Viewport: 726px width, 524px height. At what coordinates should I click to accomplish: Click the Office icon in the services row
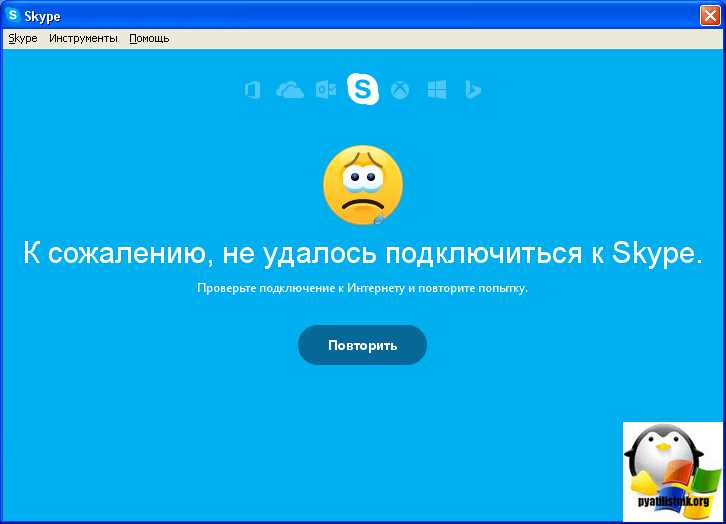pyautogui.click(x=252, y=89)
